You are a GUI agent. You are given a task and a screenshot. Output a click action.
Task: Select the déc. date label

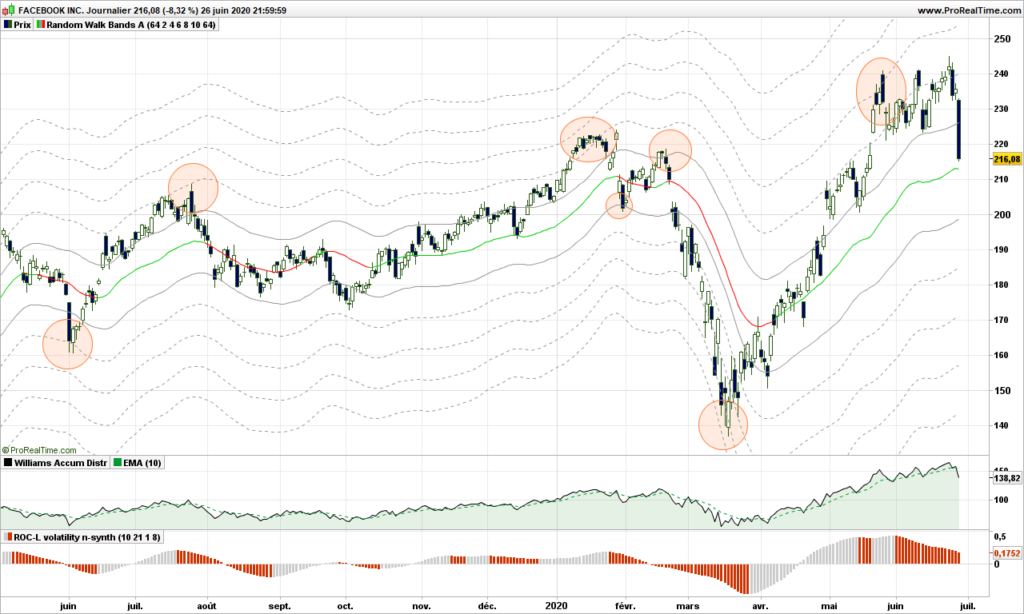click(488, 606)
